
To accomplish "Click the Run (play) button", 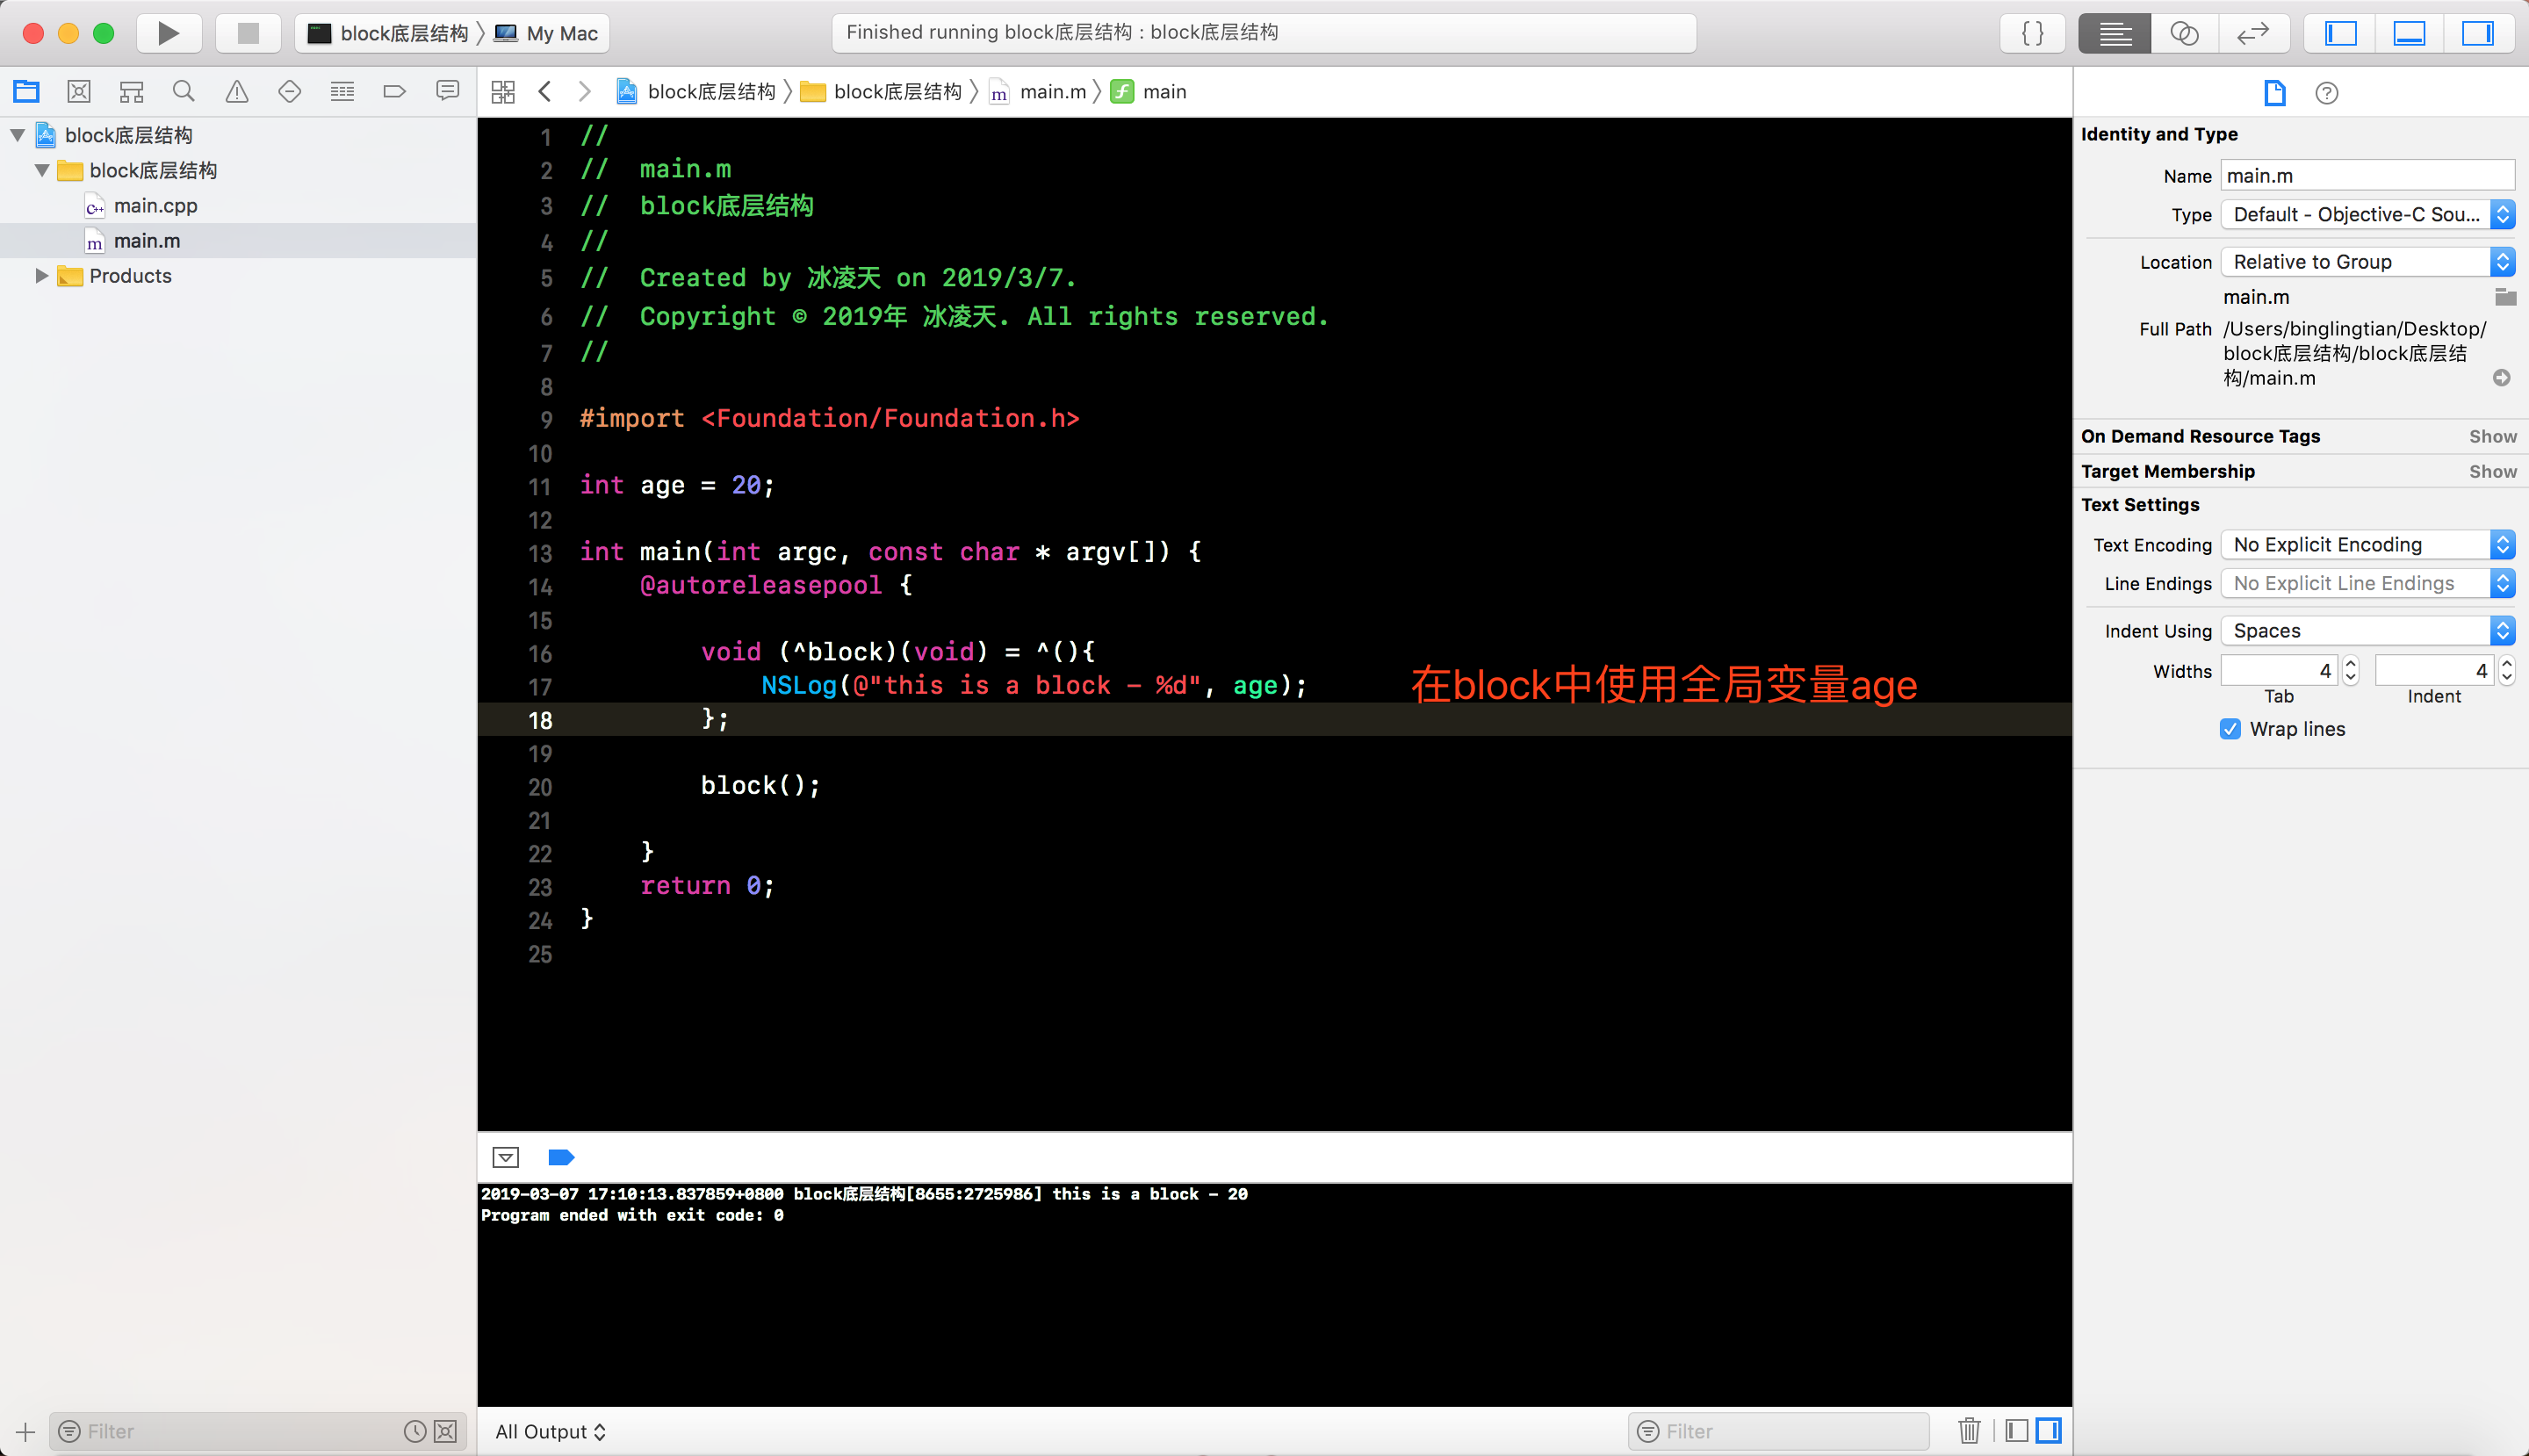I will (168, 33).
